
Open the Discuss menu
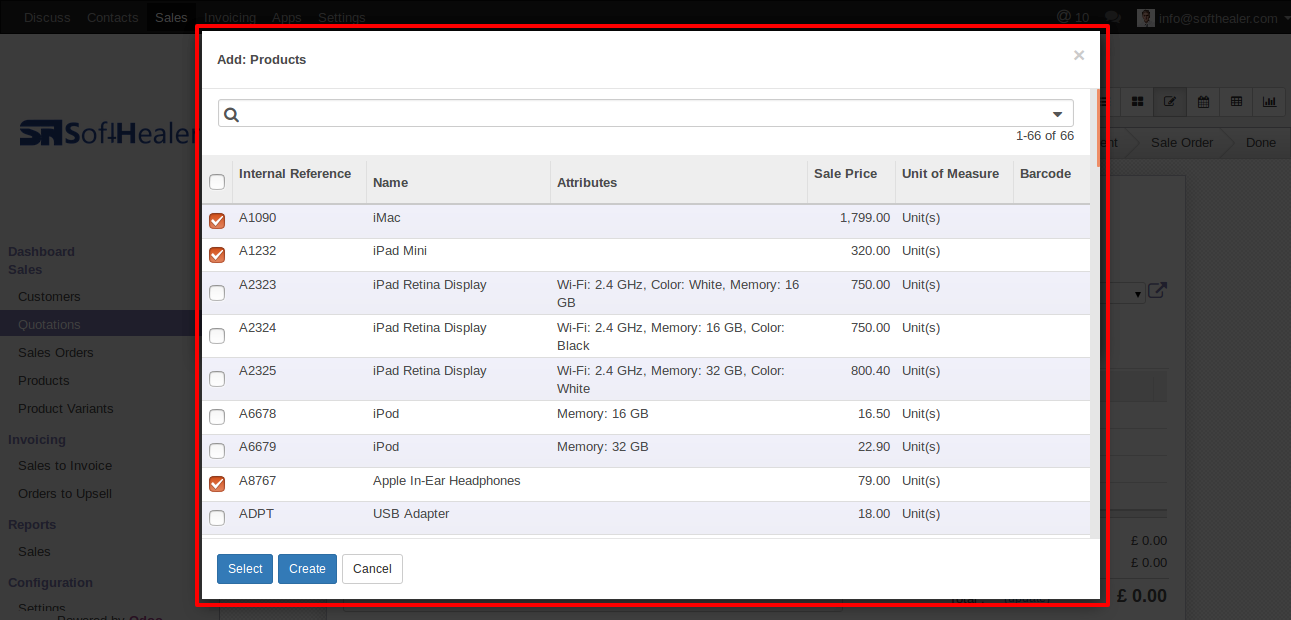click(x=47, y=17)
